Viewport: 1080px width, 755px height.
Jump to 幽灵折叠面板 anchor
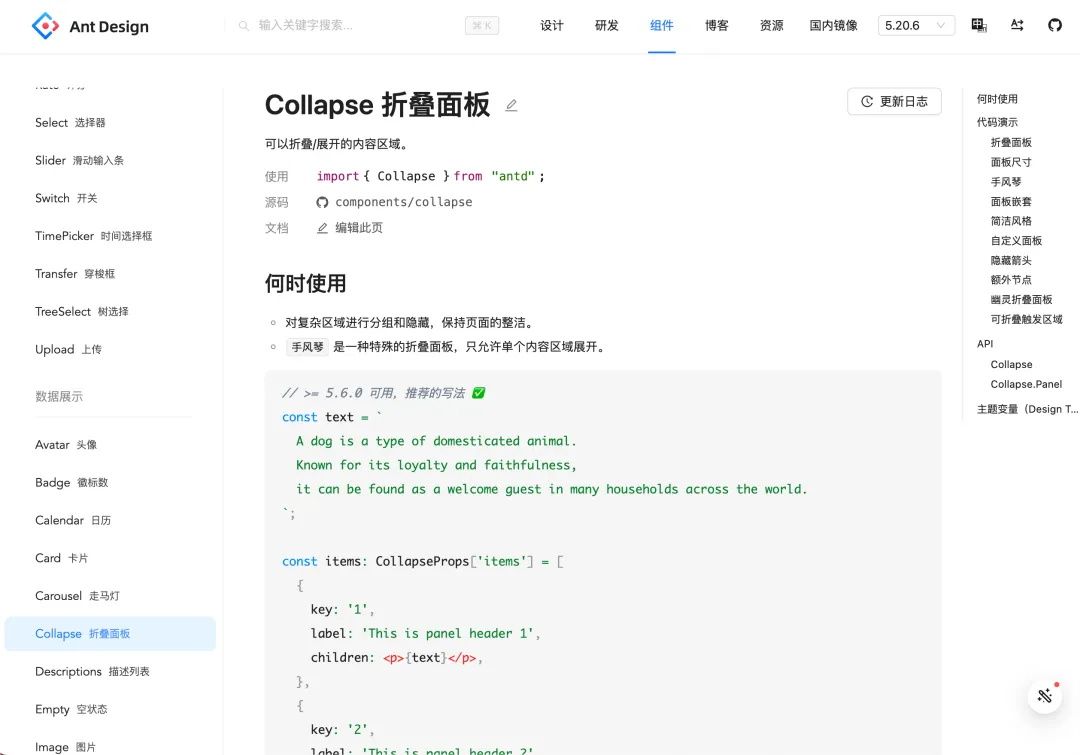(x=1021, y=300)
